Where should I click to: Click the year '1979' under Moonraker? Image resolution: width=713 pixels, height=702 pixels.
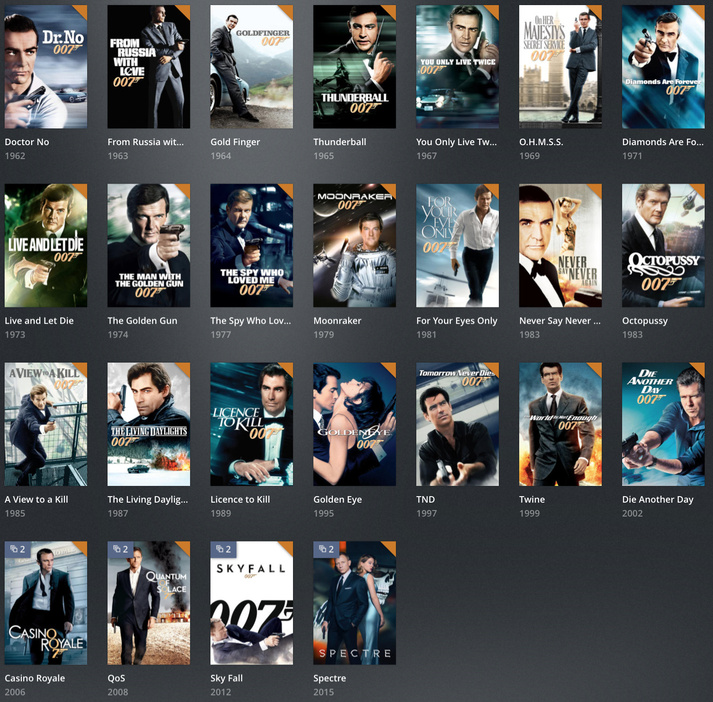(324, 335)
